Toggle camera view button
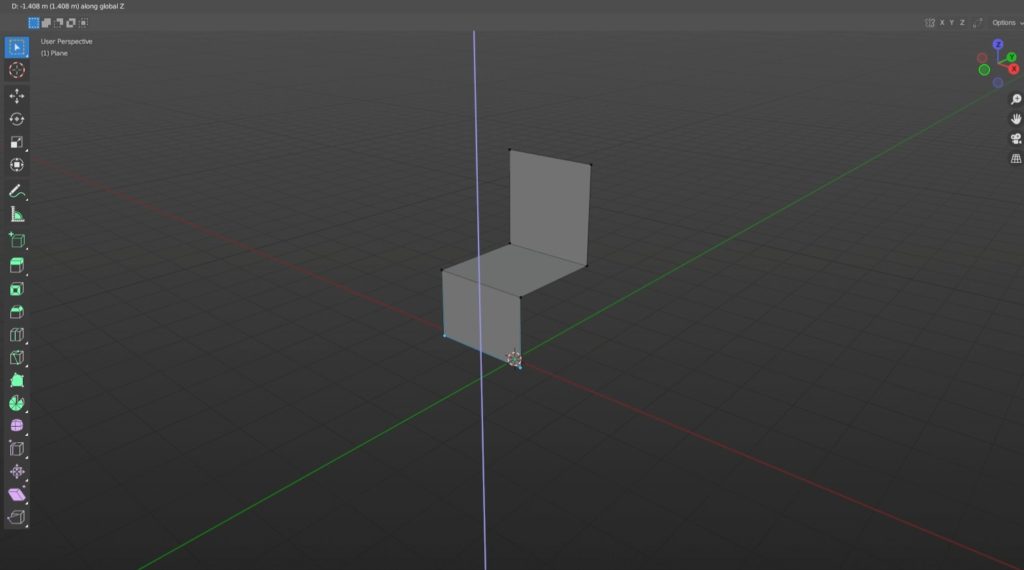The image size is (1024, 570). (1016, 138)
